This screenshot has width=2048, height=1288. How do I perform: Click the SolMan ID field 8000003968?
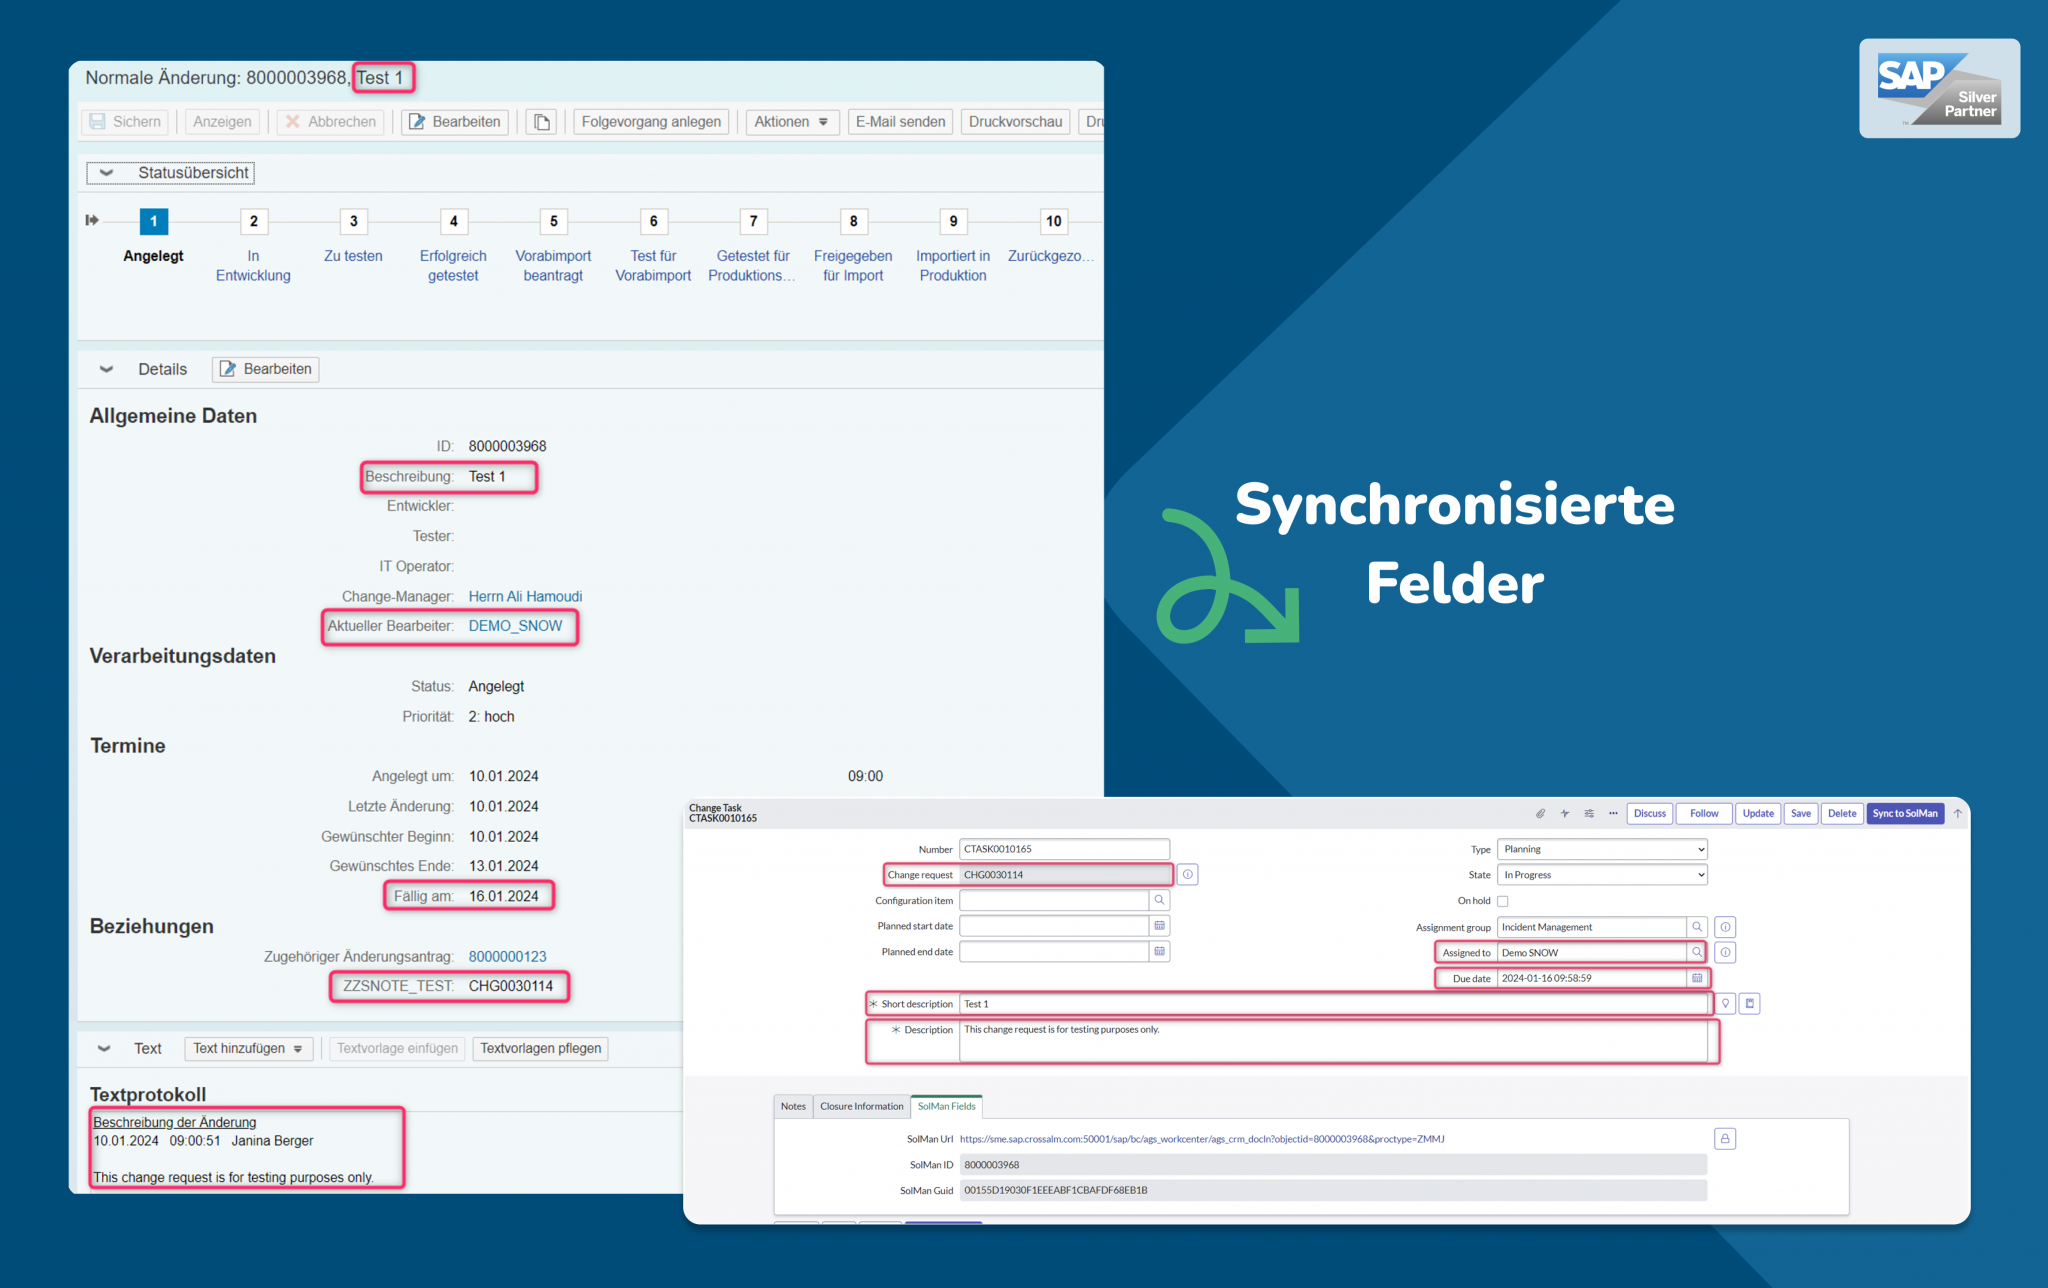point(1333,1165)
